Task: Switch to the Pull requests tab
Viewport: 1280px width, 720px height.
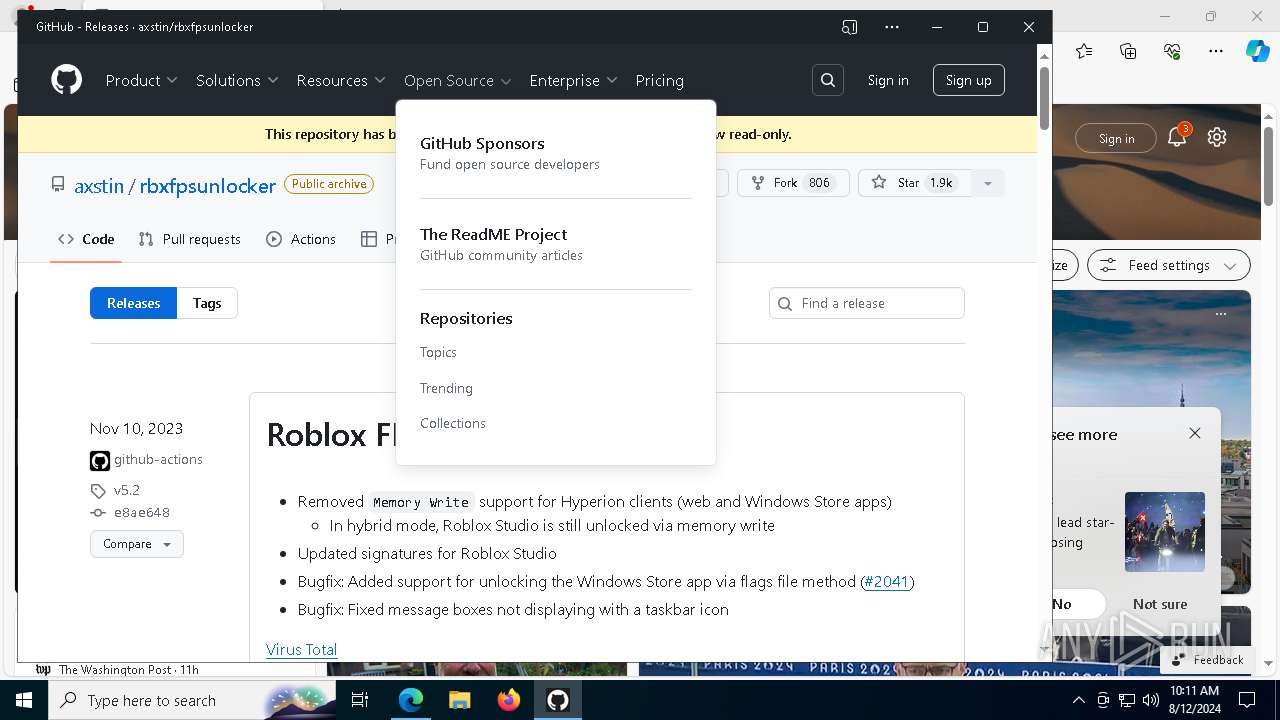Action: pos(190,239)
